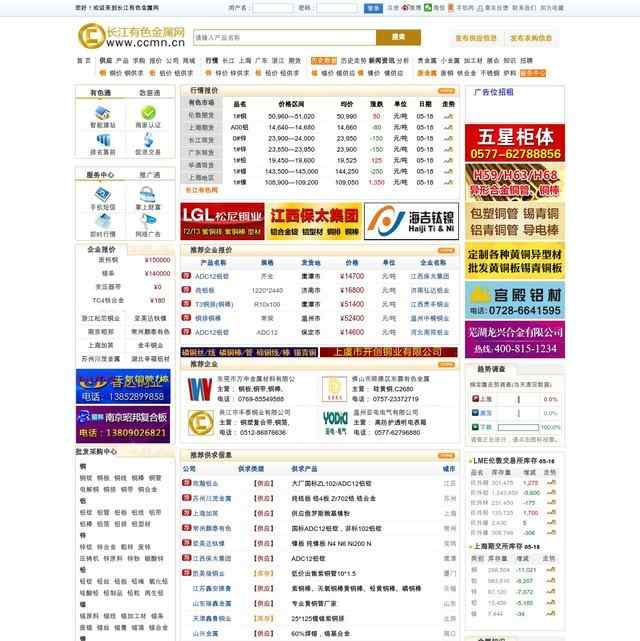
Task: Click the Weibo icon in top bar
Action: (405, 7)
